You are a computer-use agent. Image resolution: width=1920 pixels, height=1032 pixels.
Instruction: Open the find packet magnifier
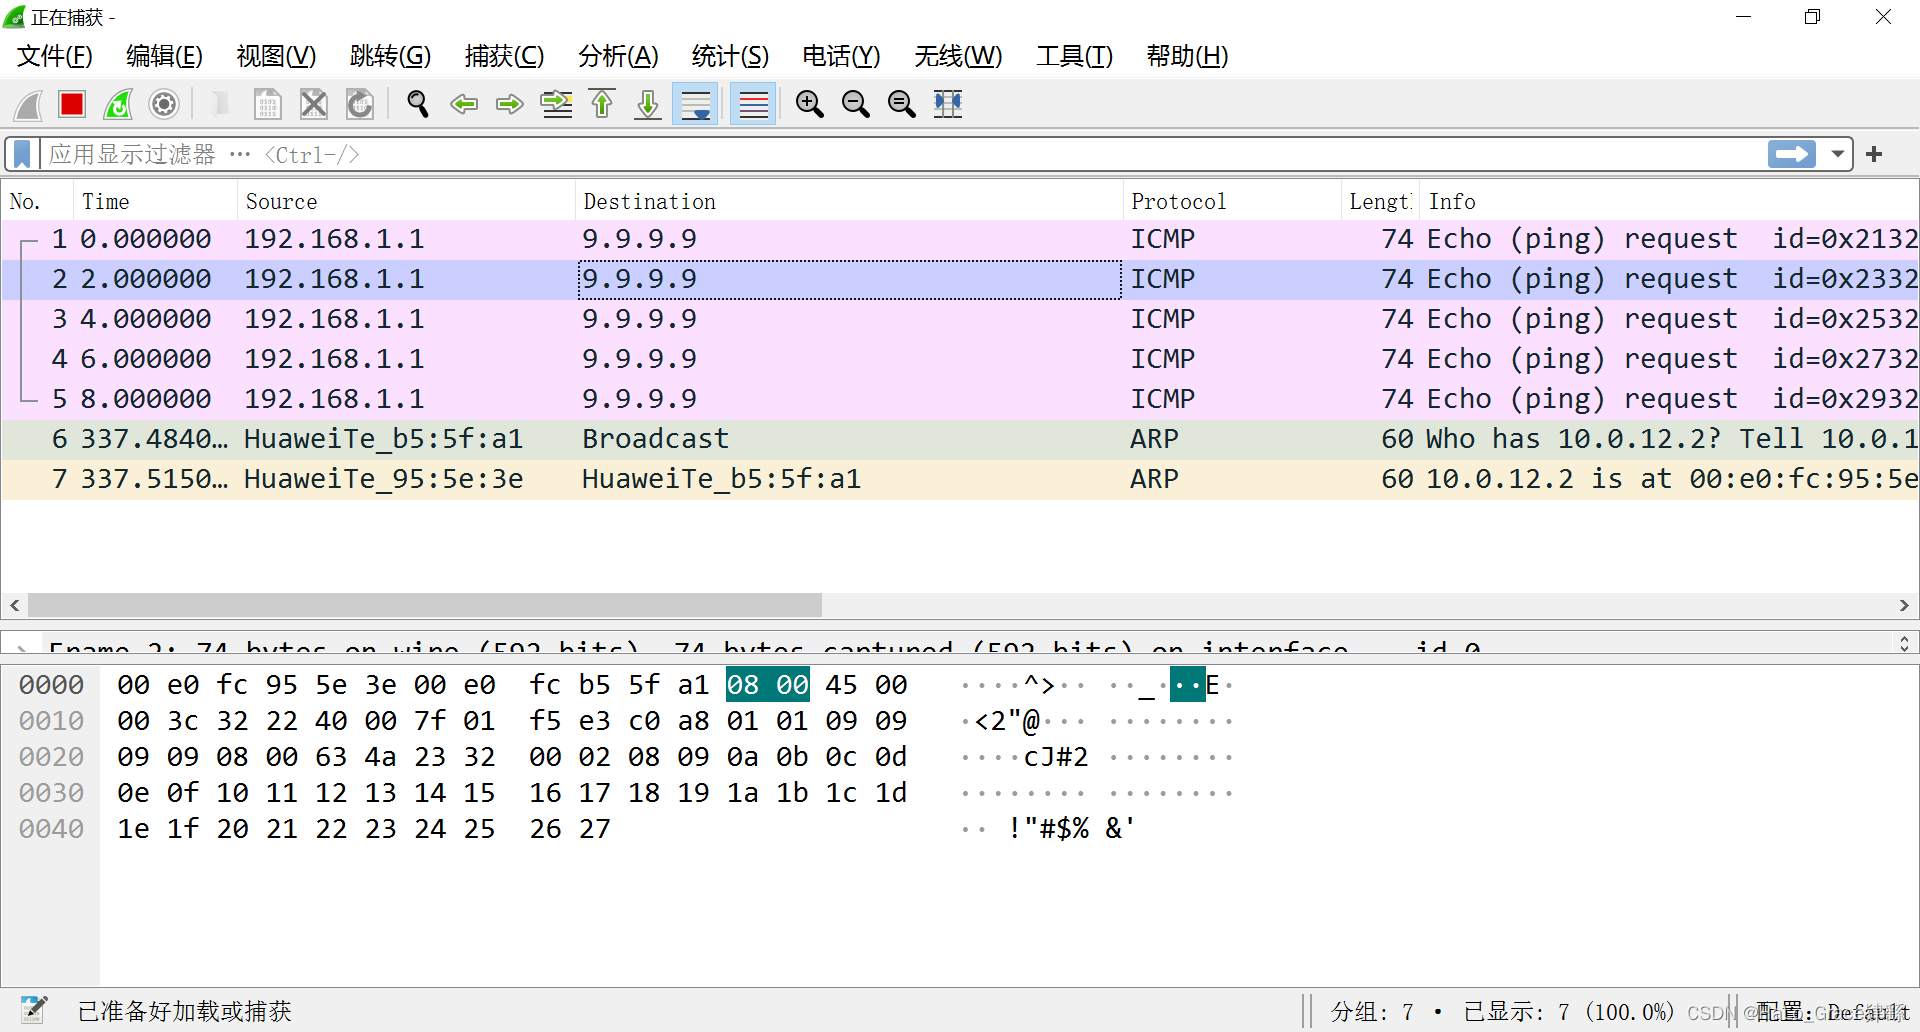click(x=418, y=104)
